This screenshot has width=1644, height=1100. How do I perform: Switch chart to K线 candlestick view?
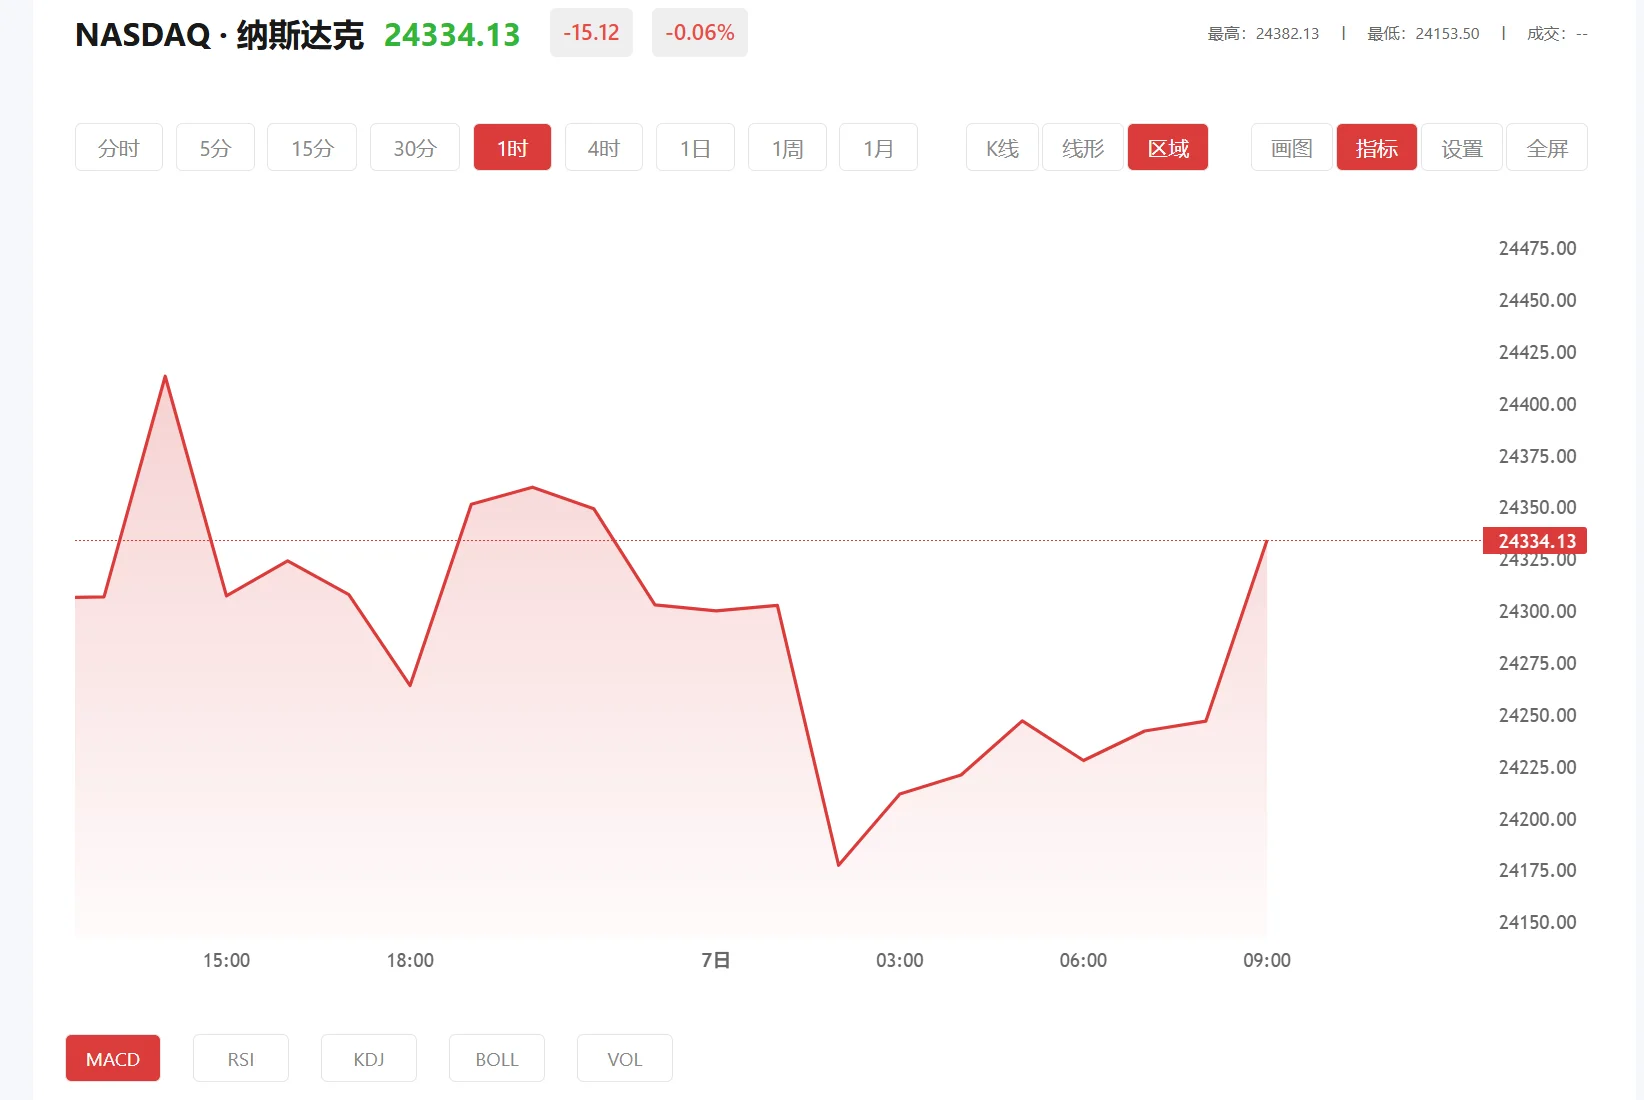(x=1001, y=147)
